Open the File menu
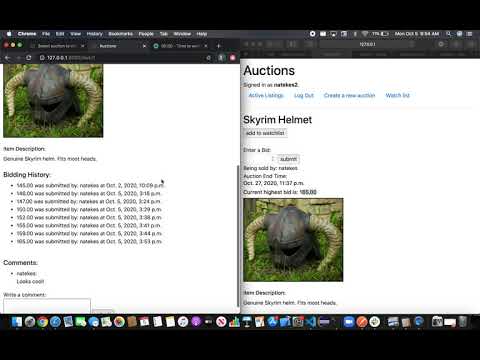This screenshot has height=360, width=480. coord(46,34)
